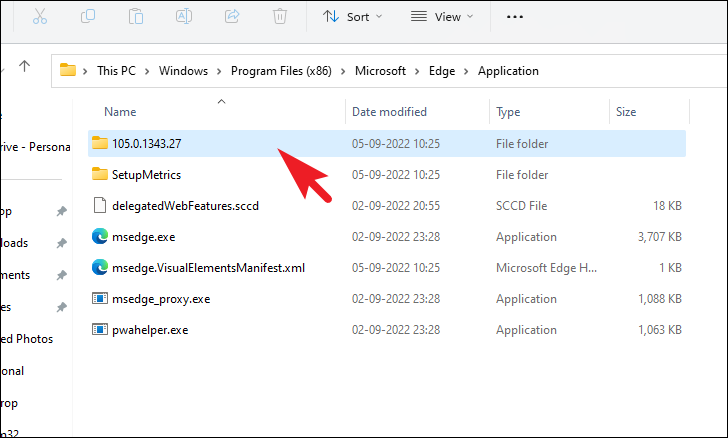Open Documents in sidebar

(15, 275)
